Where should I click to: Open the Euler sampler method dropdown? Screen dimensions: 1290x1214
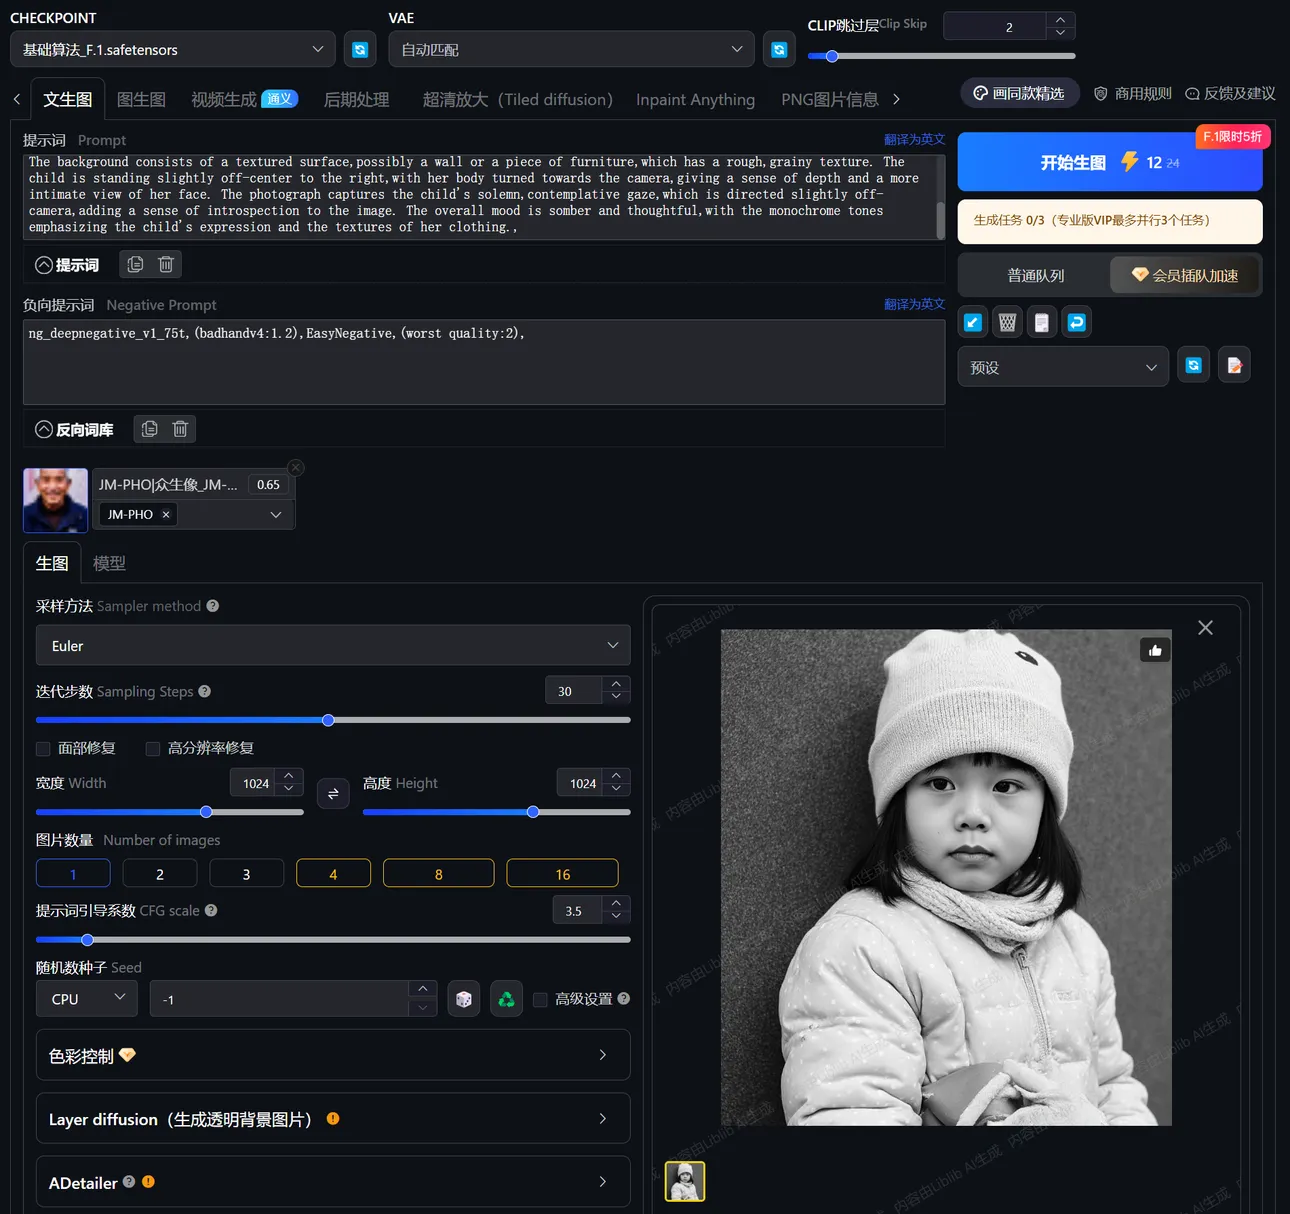click(333, 646)
